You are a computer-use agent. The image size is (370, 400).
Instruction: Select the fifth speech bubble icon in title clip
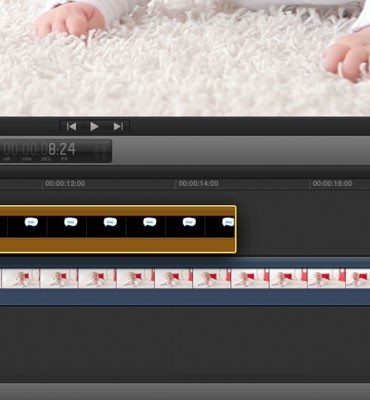pos(189,222)
